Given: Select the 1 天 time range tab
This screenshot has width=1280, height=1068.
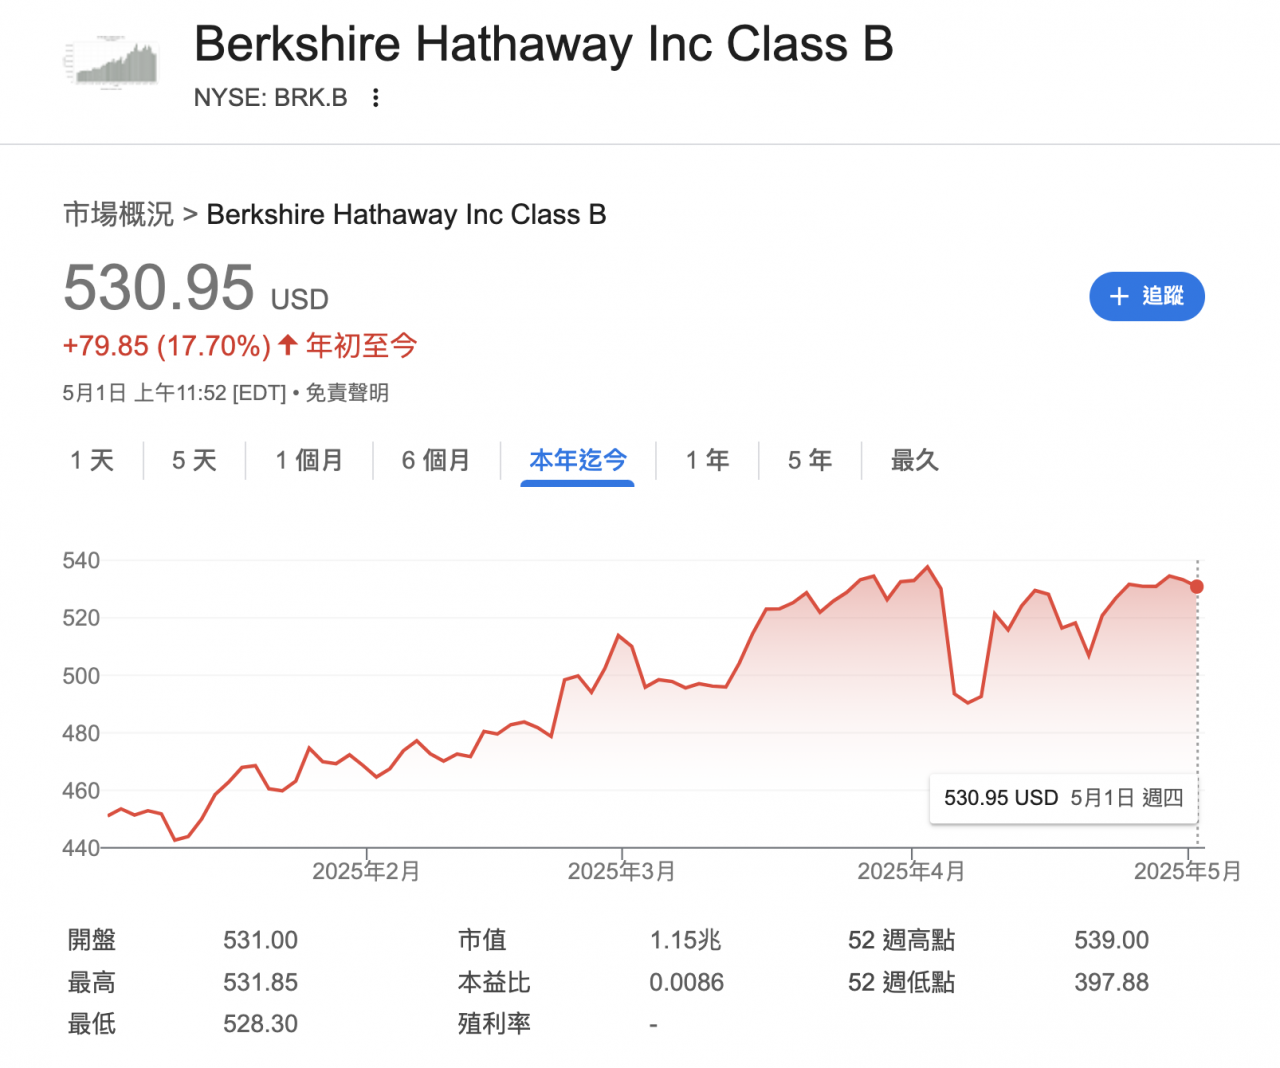Looking at the screenshot, I should [92, 460].
